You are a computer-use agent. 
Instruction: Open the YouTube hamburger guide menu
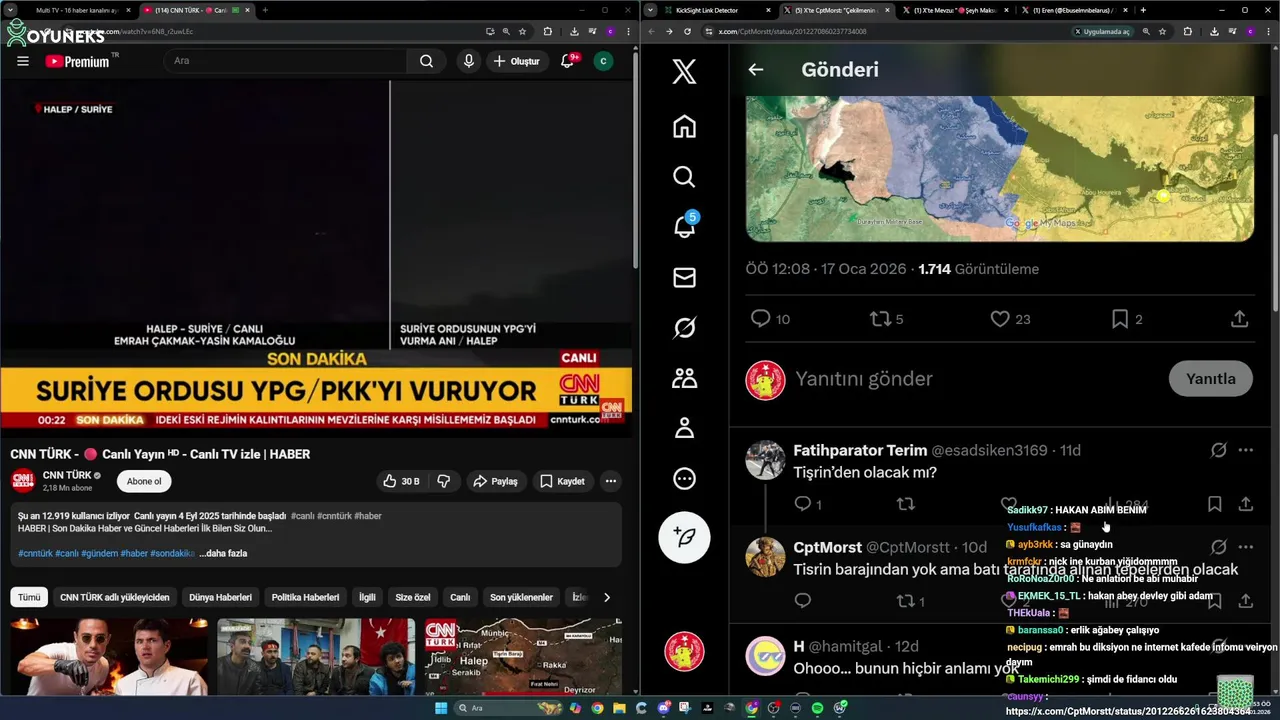point(23,61)
